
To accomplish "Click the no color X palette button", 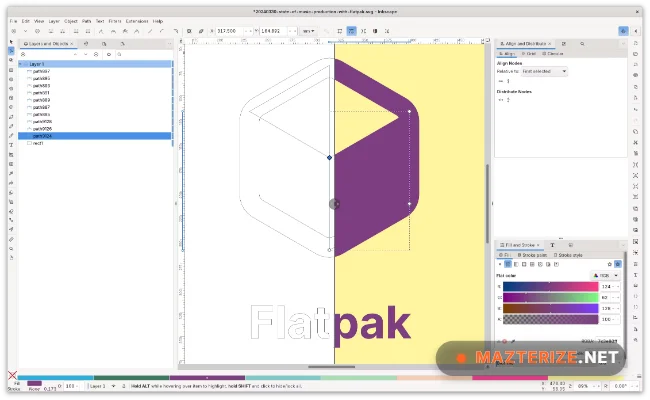I will (x=12, y=376).
